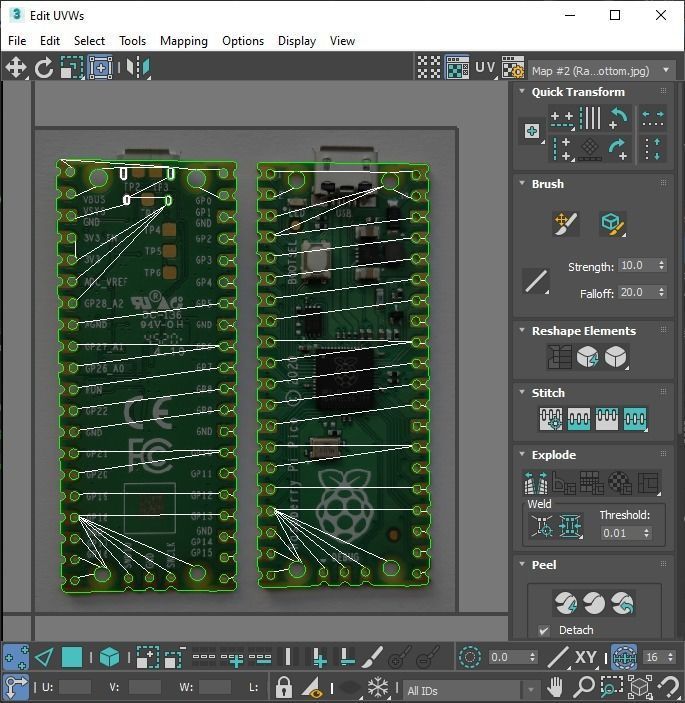Select the Pan view hand tool
The image size is (685, 703).
555,687
